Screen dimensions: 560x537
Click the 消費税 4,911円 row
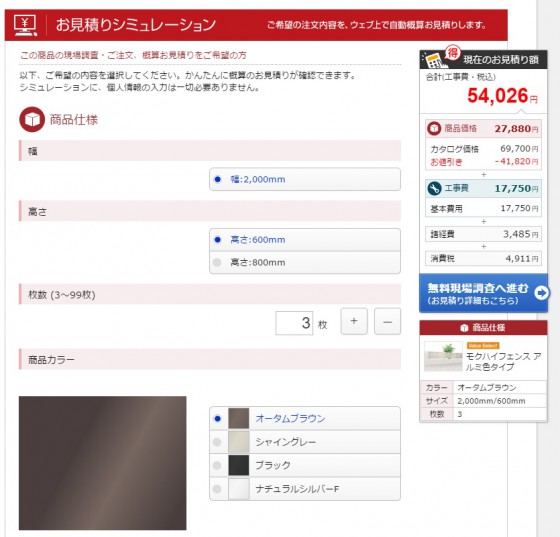click(483, 259)
